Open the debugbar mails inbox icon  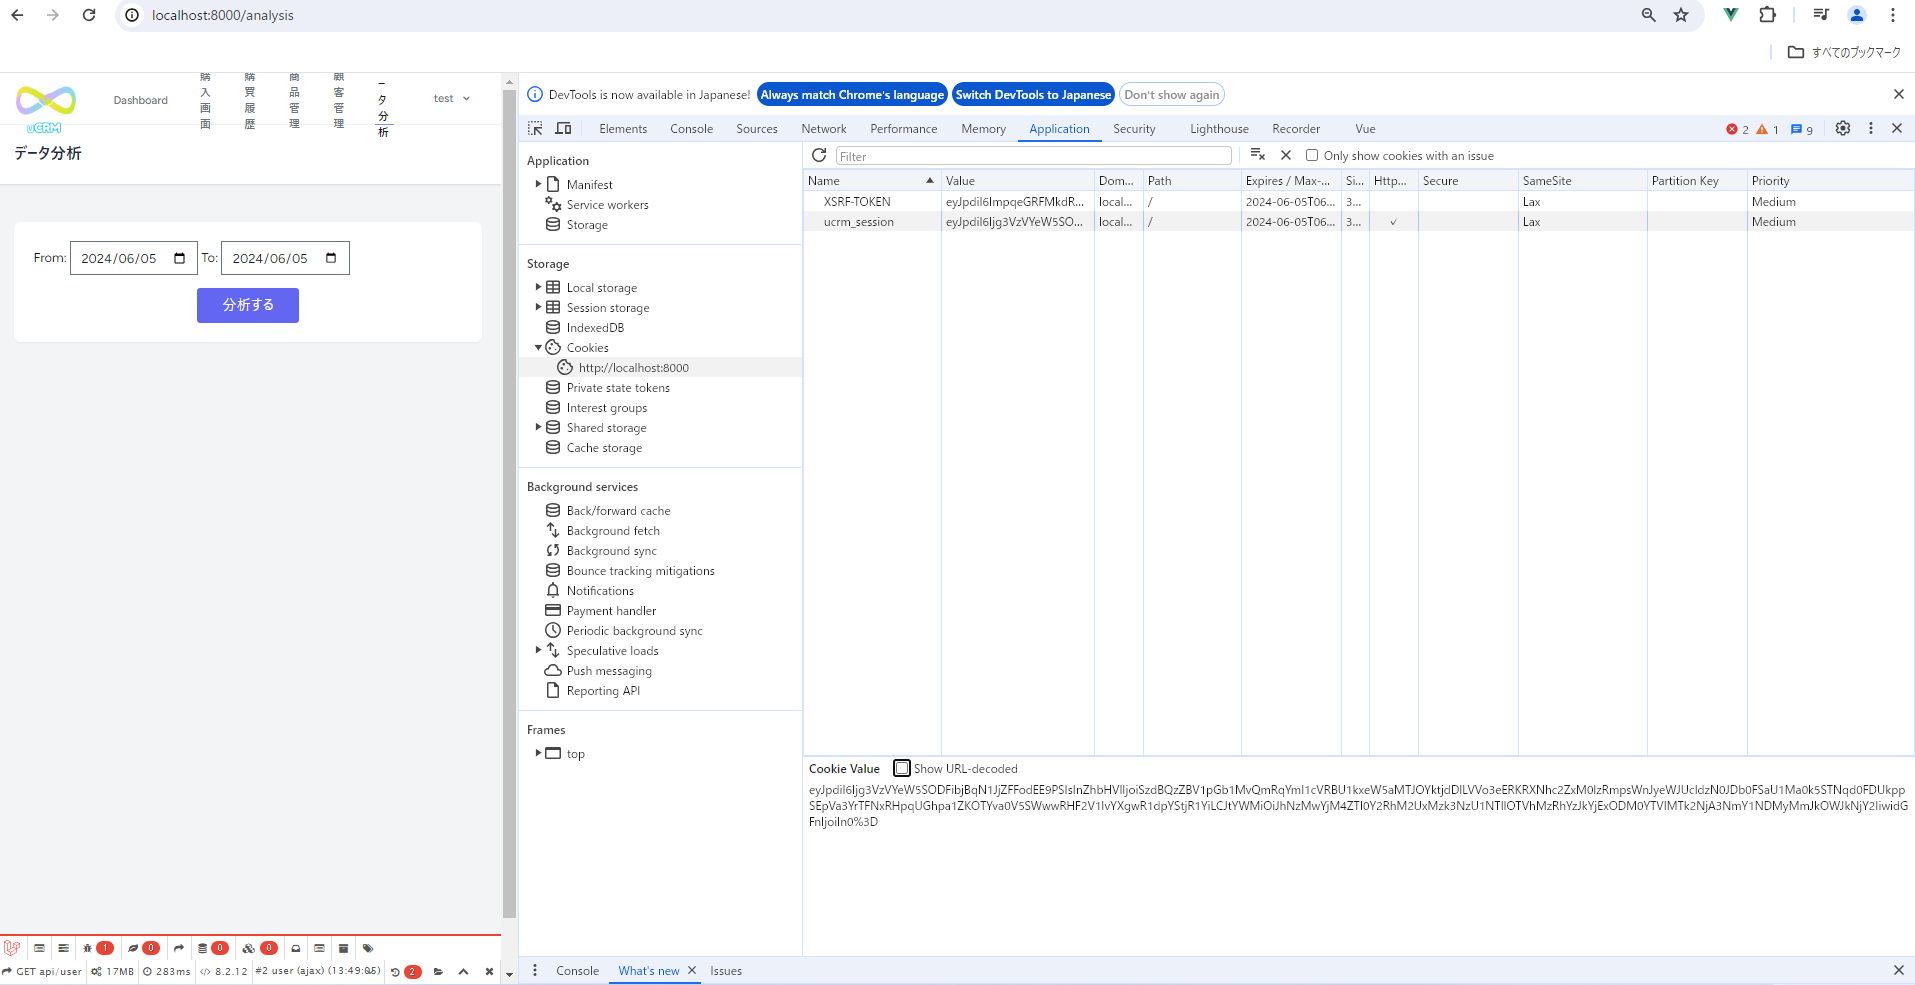tap(296, 948)
